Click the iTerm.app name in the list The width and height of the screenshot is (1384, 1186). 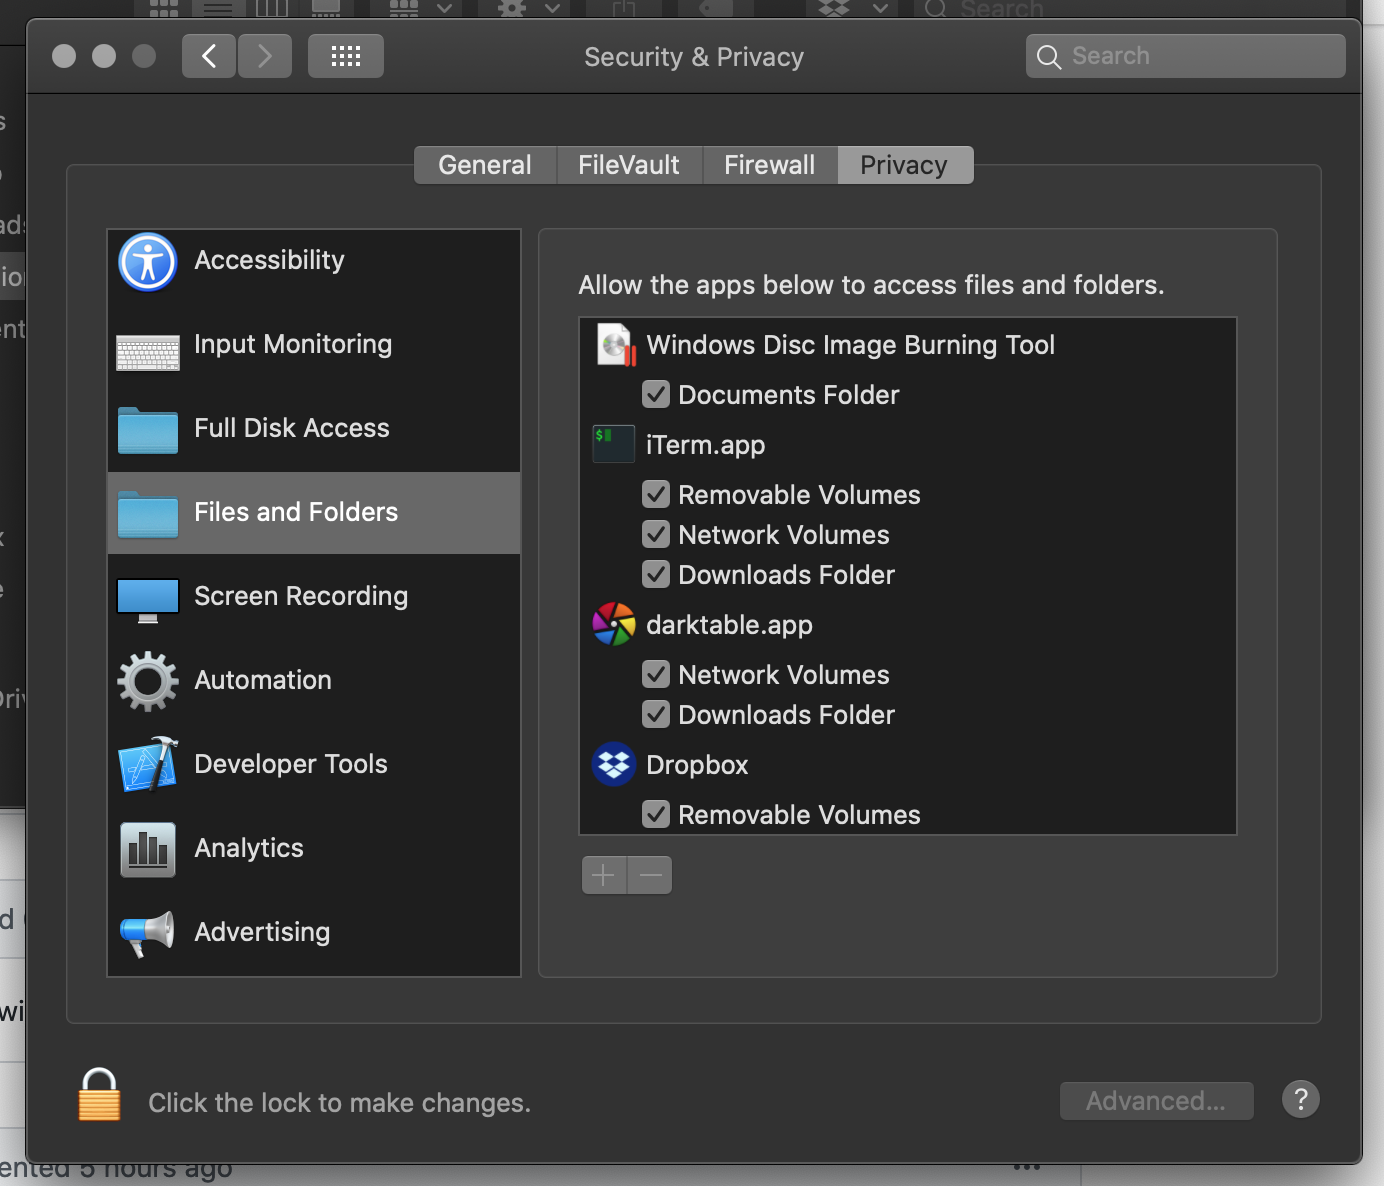(x=706, y=445)
